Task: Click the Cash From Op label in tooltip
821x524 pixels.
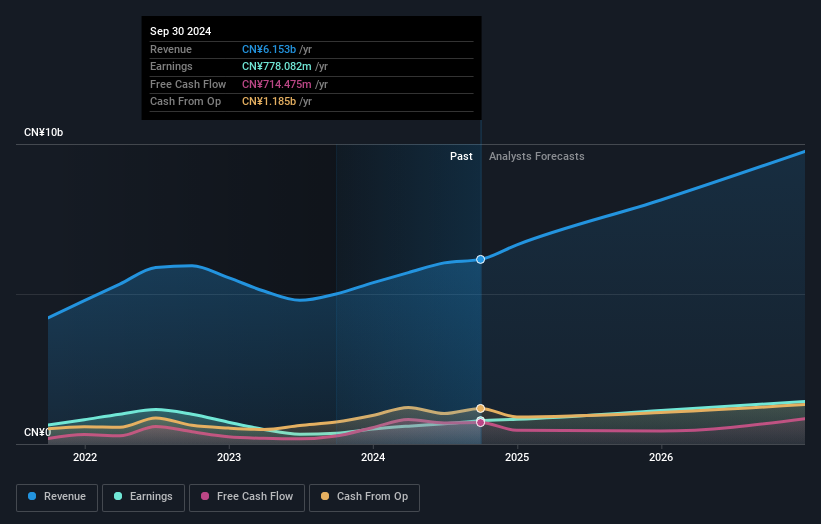Action: [185, 102]
